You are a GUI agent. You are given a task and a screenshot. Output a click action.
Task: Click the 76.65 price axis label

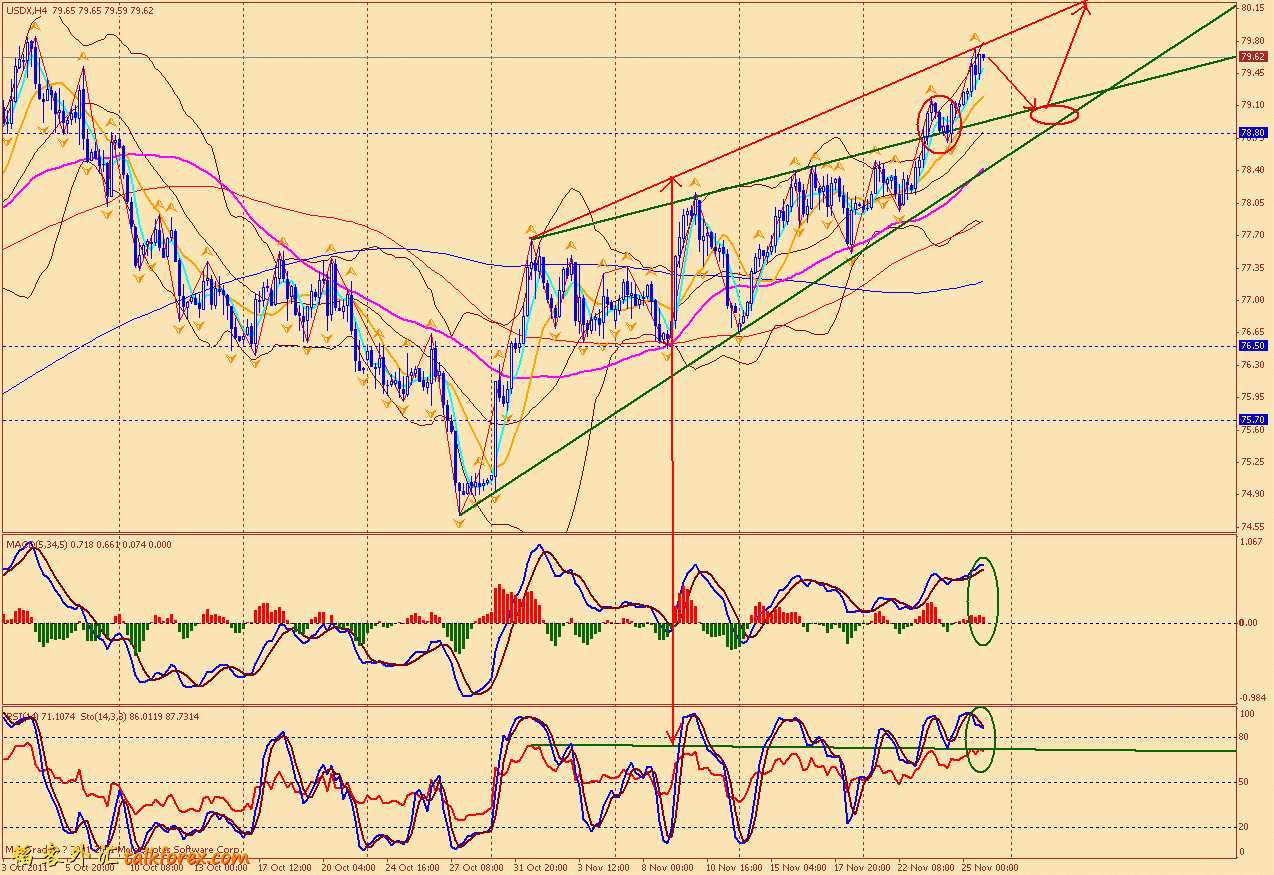pos(1255,332)
